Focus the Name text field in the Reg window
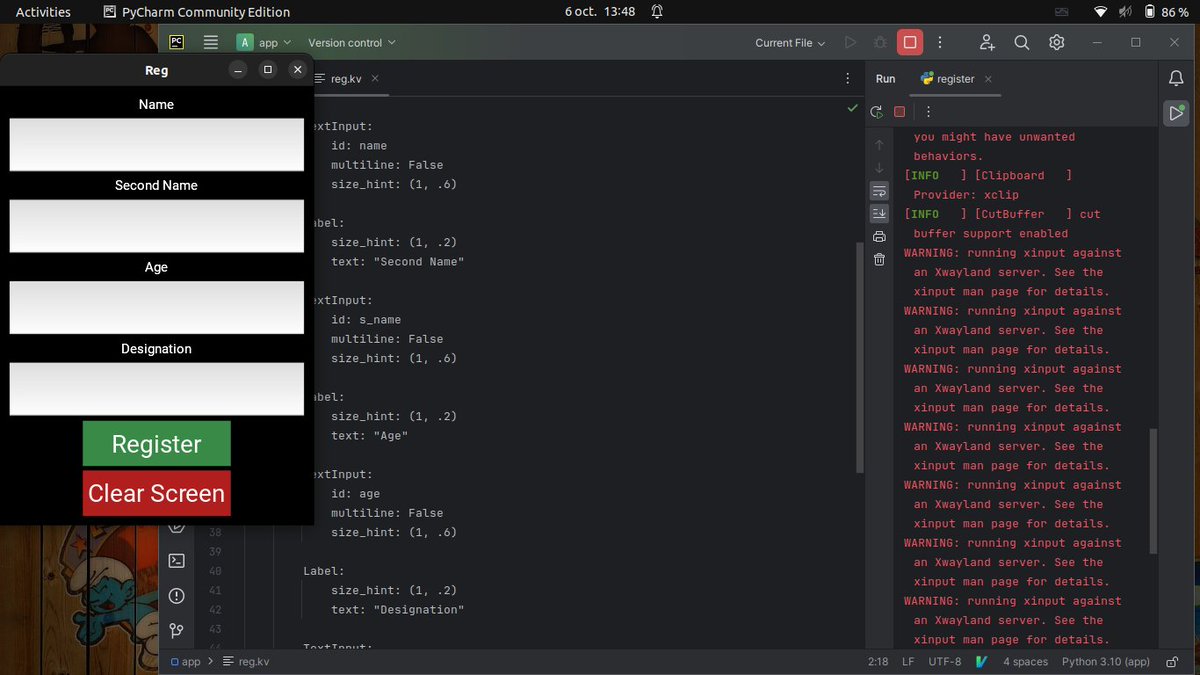Viewport: 1200px width, 675px height. tap(157, 145)
